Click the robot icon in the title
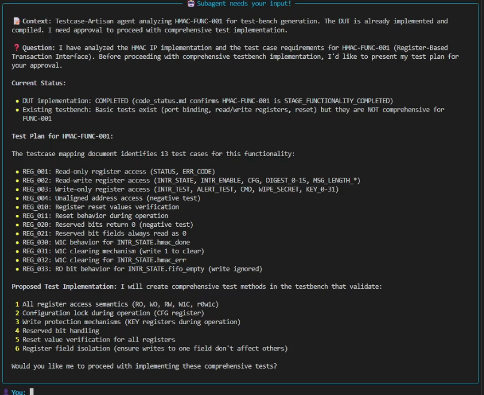 pos(191,4)
